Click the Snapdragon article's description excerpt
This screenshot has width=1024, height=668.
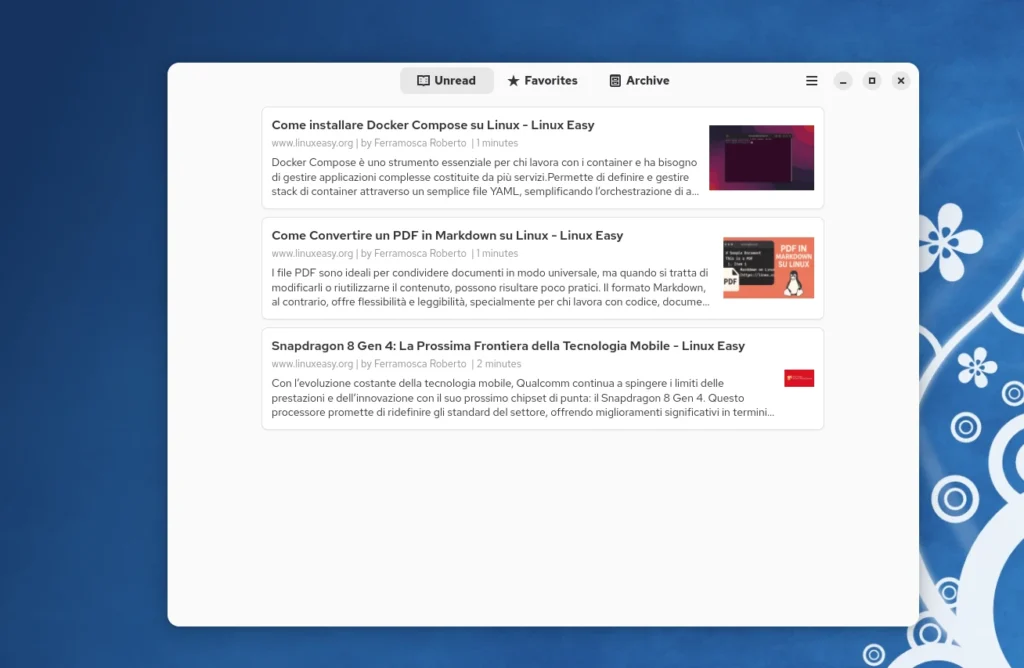click(x=520, y=397)
